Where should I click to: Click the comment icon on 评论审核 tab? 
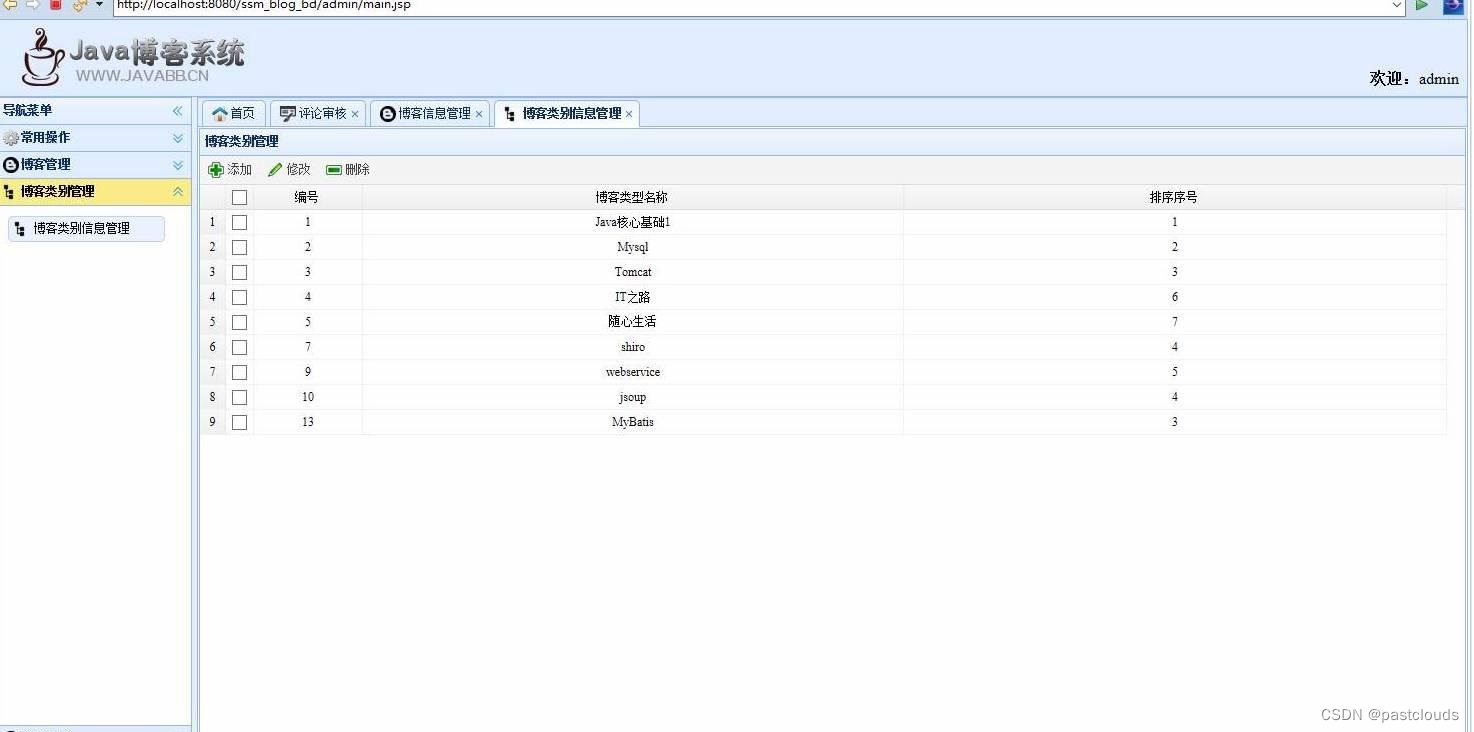288,114
